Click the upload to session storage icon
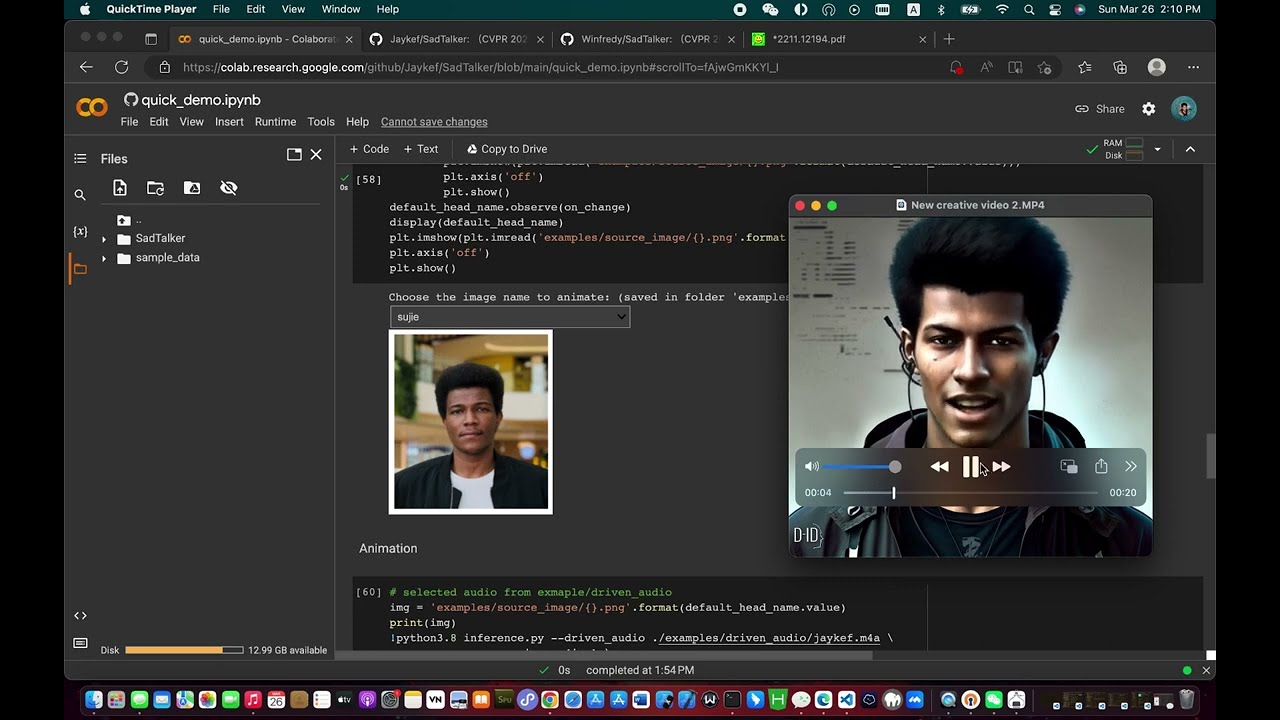Screen dimensions: 1280x720 tap(120, 188)
